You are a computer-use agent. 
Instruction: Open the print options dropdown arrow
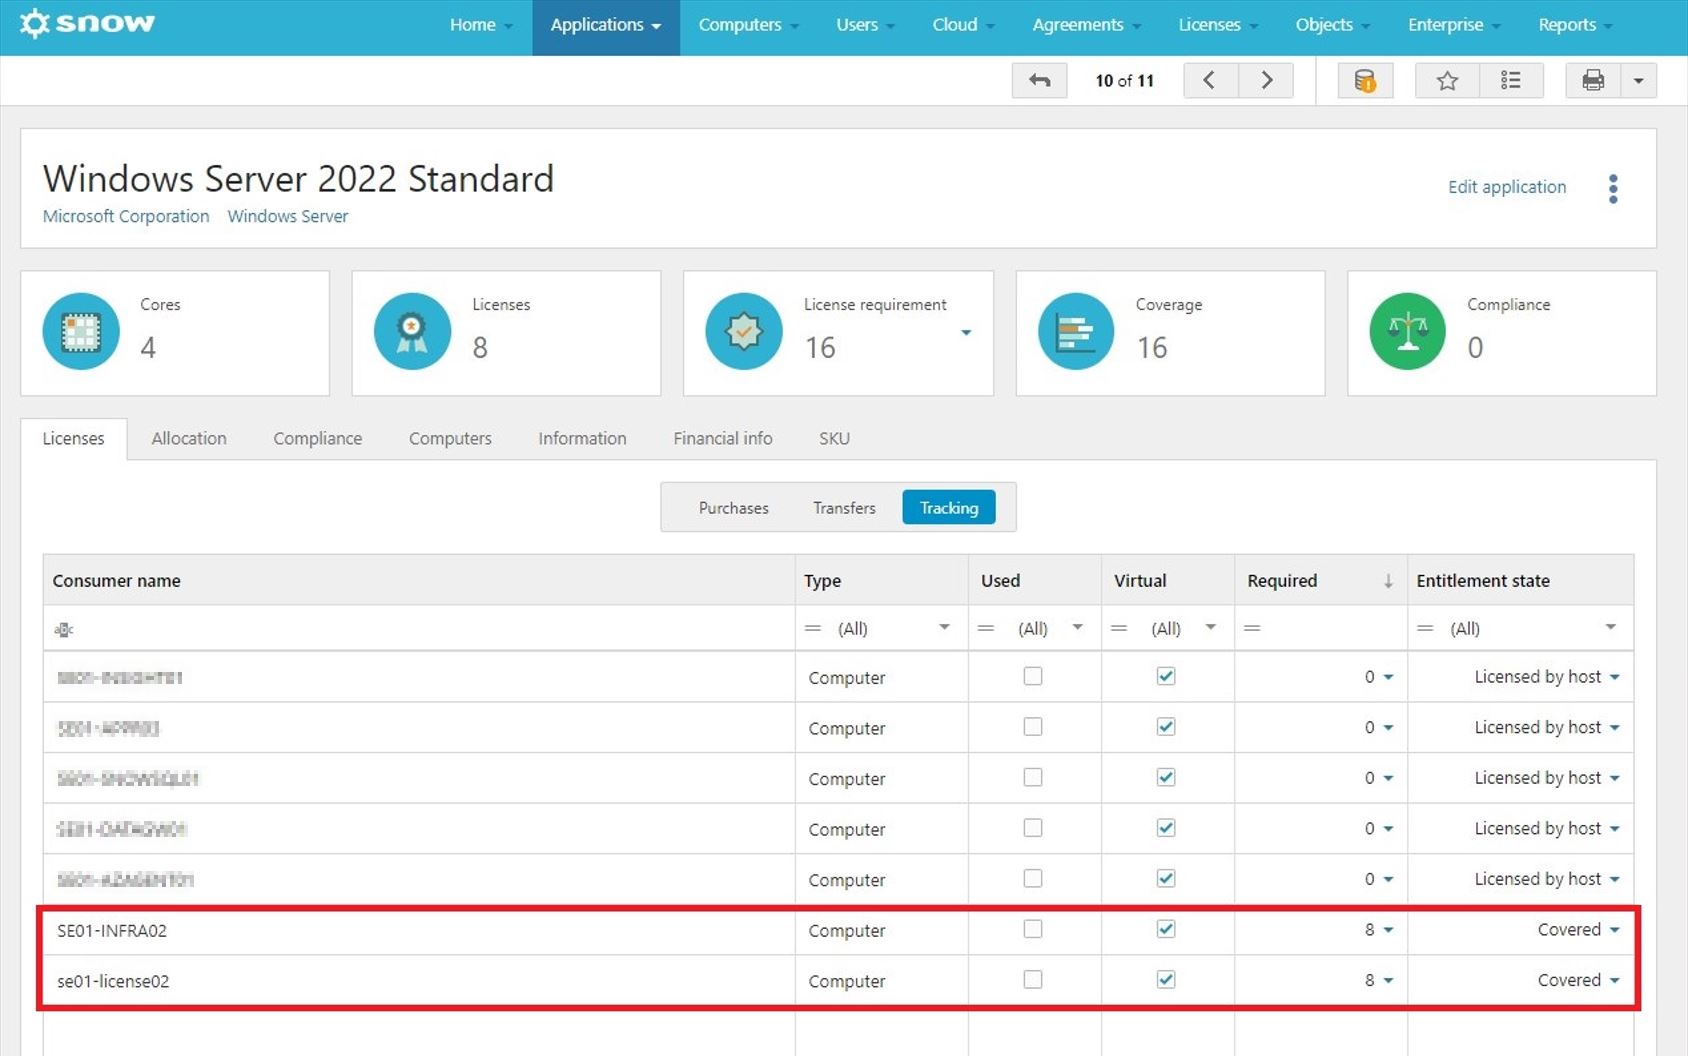coord(1638,81)
